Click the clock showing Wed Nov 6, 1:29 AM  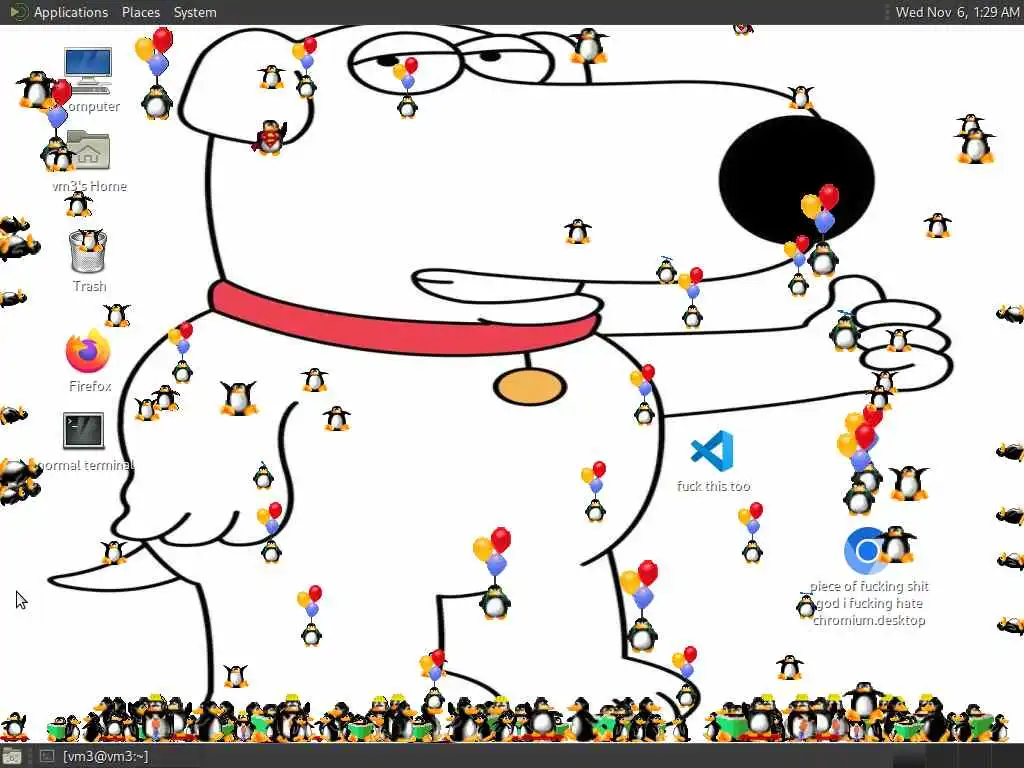point(957,12)
